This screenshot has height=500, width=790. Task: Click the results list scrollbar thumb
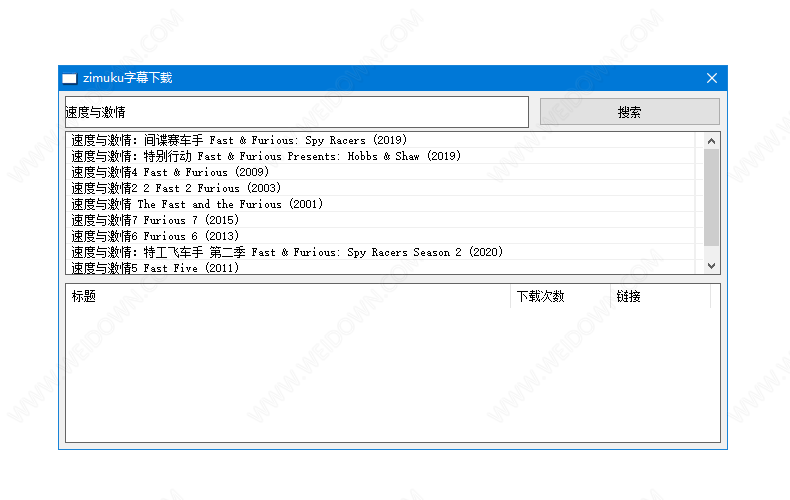click(x=711, y=197)
